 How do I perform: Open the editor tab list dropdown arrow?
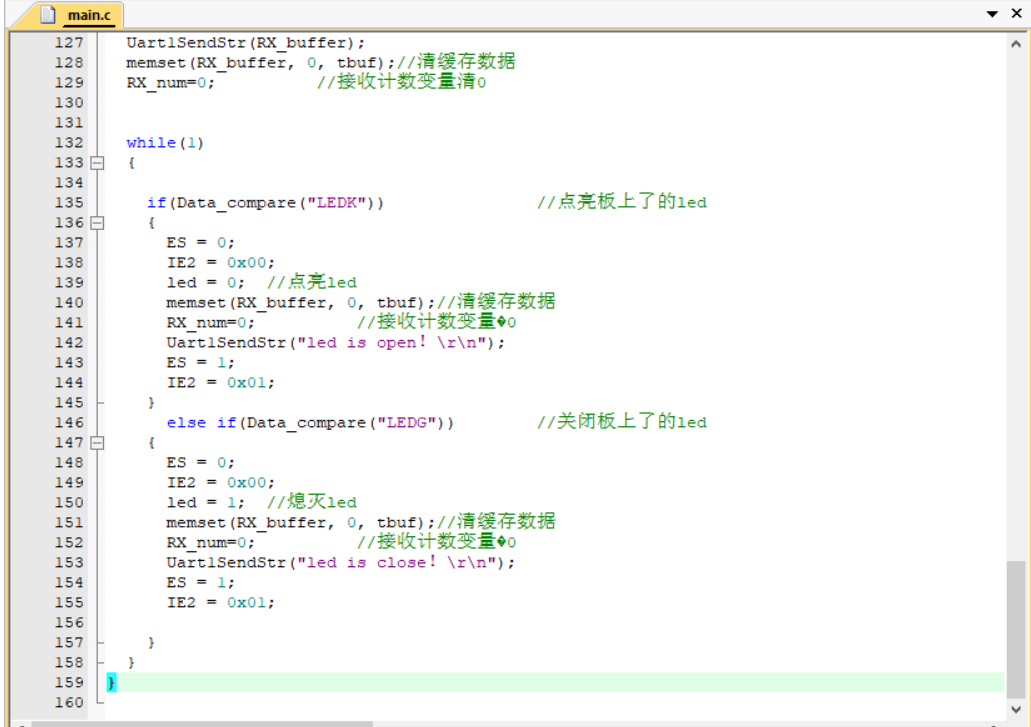click(x=992, y=14)
